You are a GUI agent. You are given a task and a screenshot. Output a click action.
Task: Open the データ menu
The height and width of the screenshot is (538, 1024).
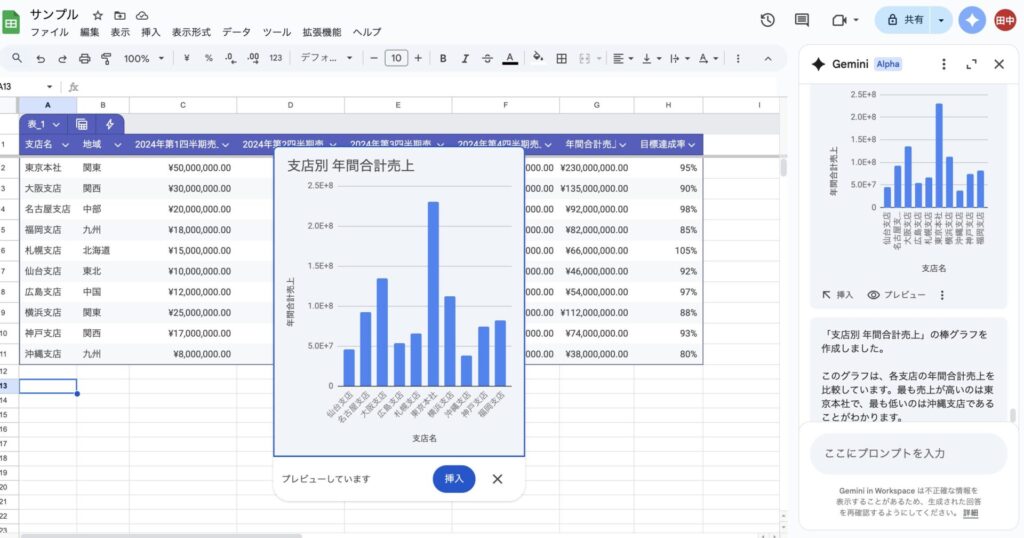coord(236,32)
